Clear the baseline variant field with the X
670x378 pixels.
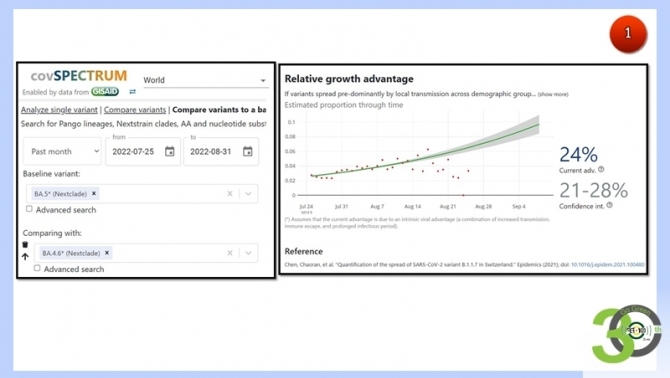coord(230,193)
